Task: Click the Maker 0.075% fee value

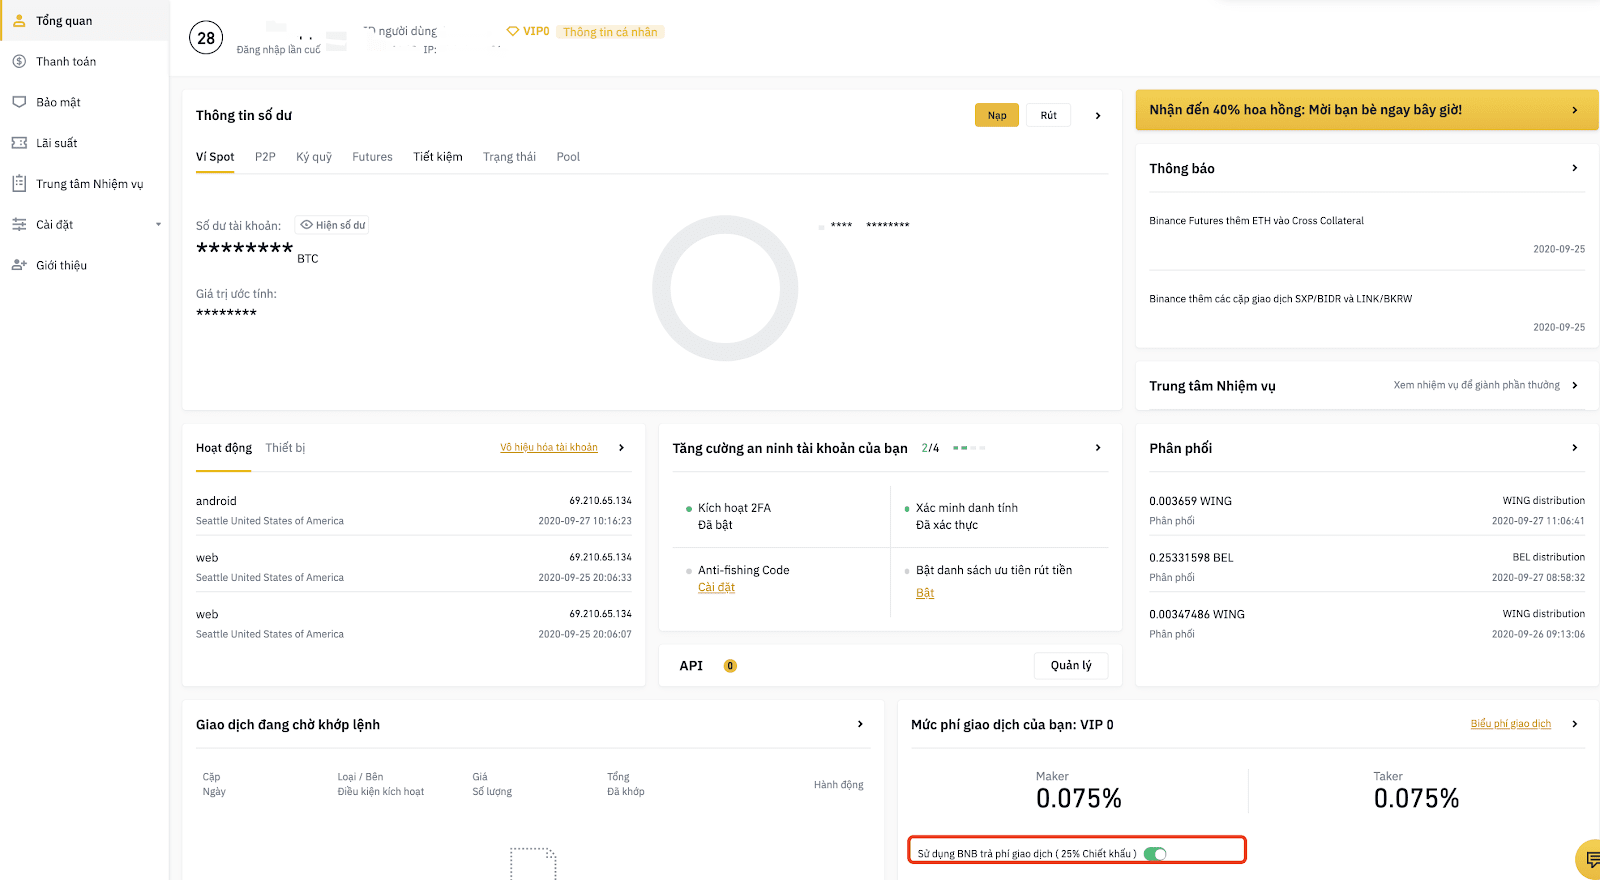Action: (x=1079, y=798)
